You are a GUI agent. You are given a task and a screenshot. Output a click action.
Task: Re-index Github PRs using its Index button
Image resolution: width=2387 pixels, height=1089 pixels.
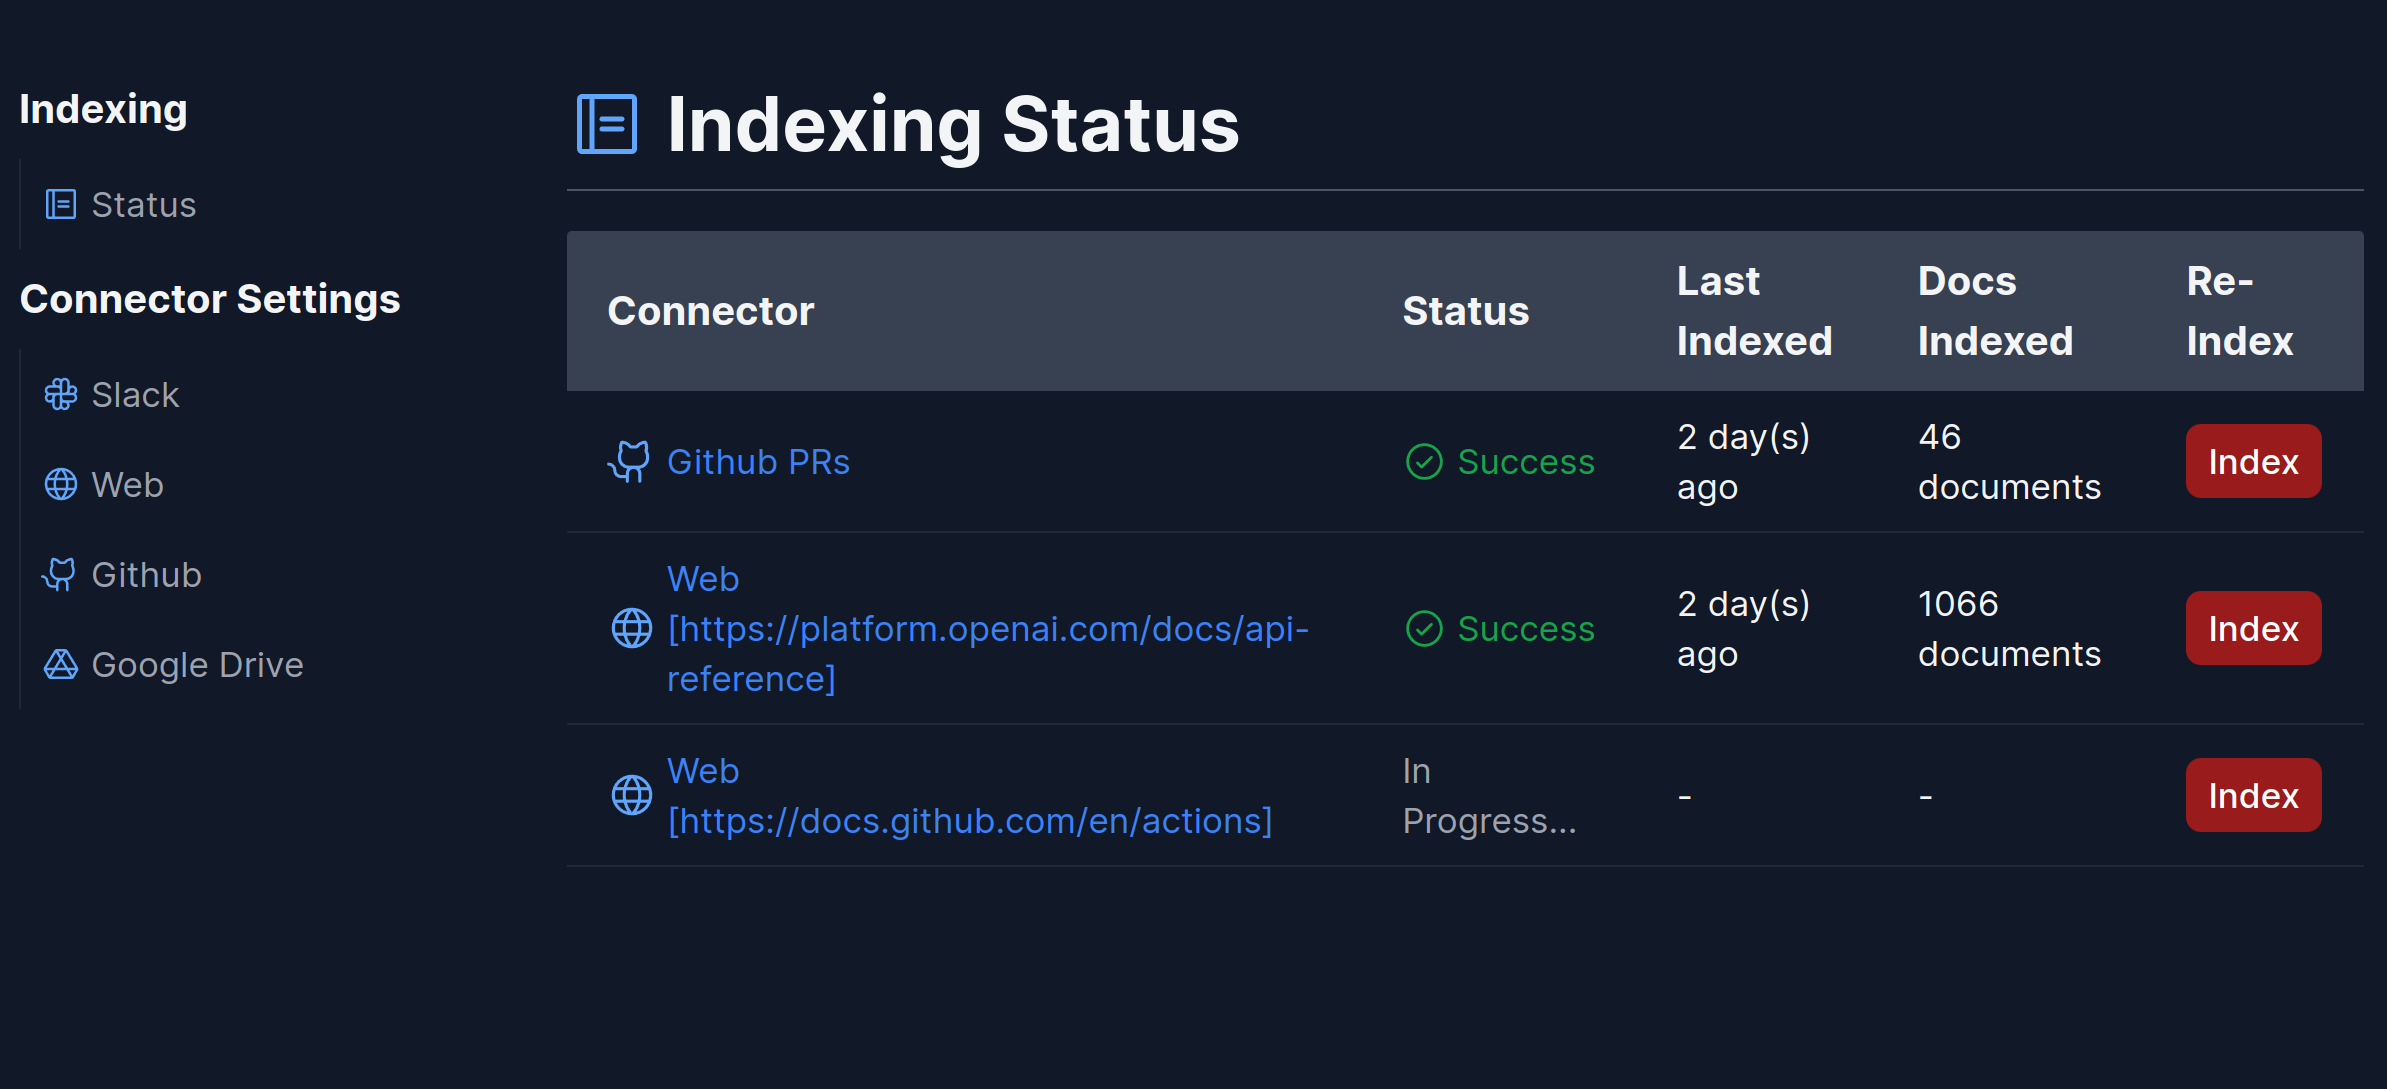[x=2252, y=461]
